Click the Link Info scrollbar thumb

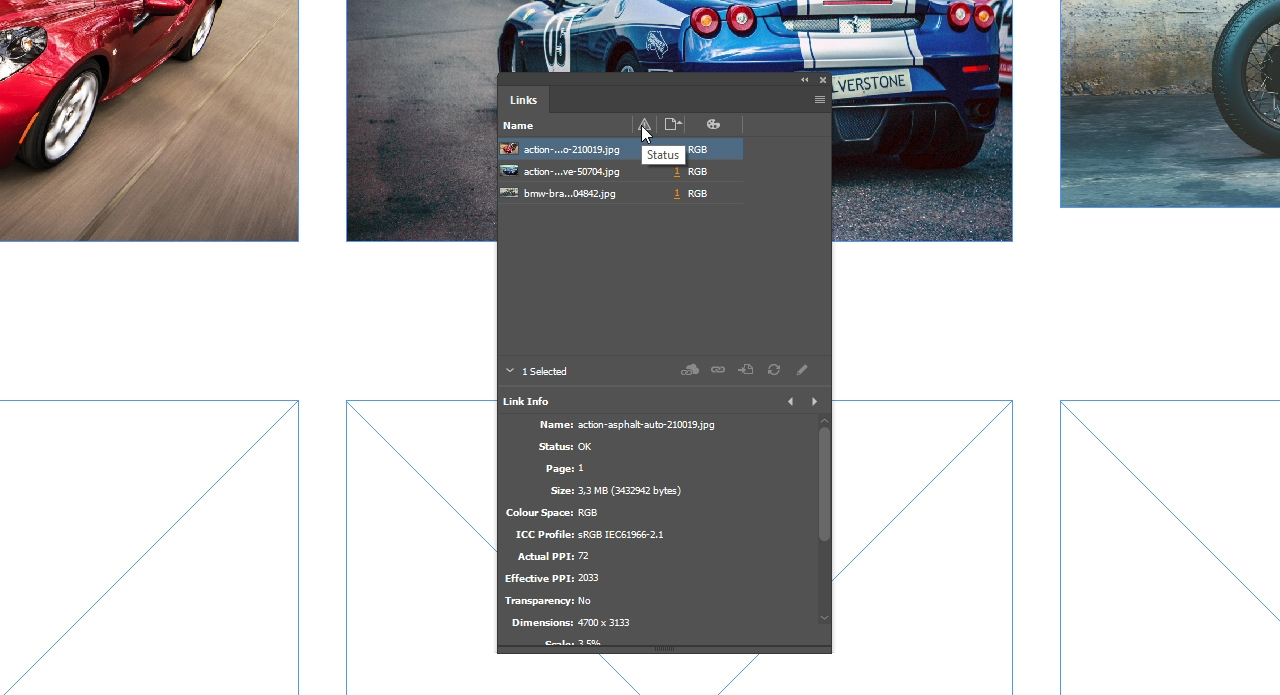824,484
